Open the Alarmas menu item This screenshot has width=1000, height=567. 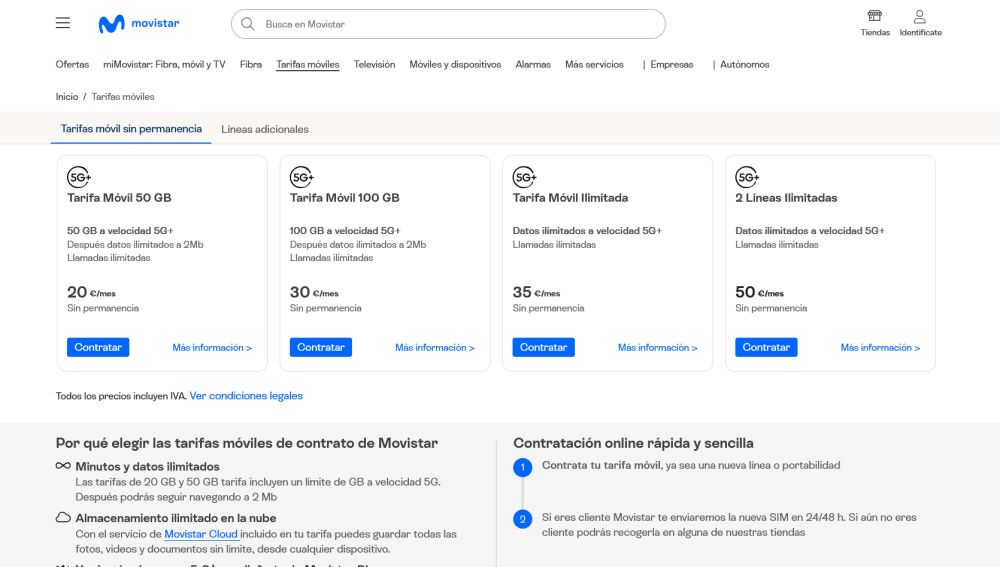(533, 64)
